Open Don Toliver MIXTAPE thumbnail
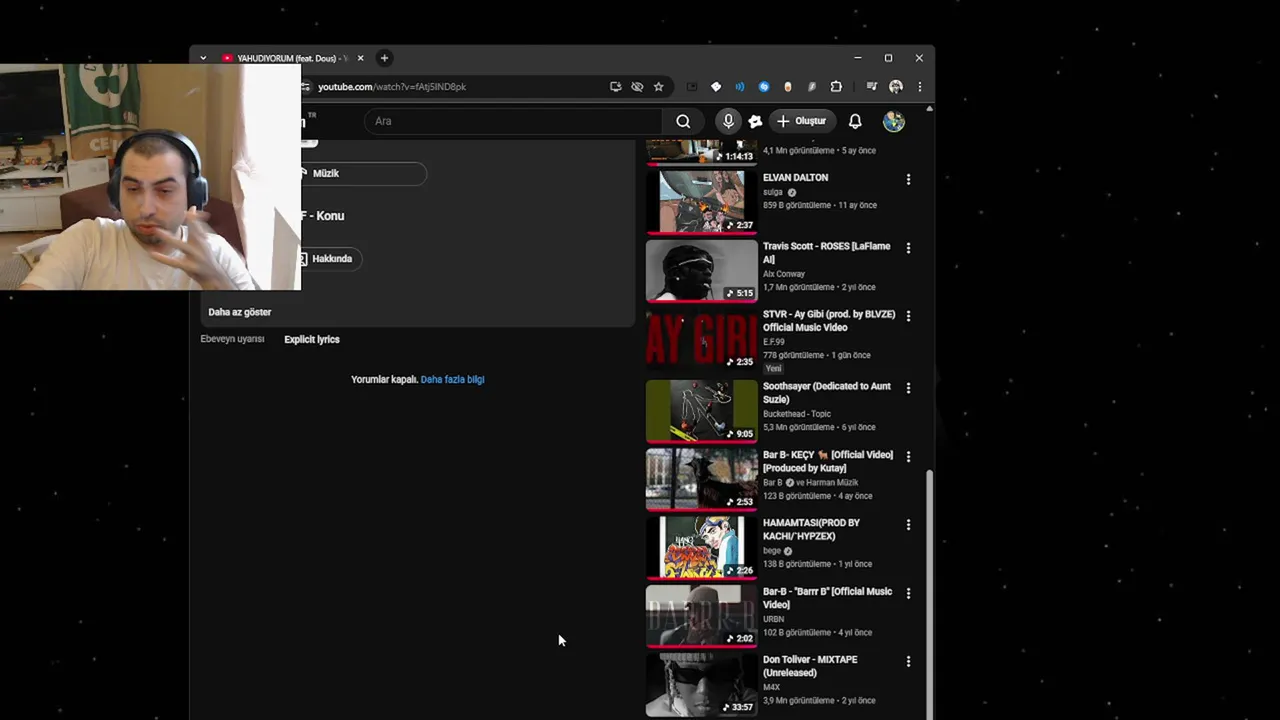The width and height of the screenshot is (1280, 720). coord(701,684)
